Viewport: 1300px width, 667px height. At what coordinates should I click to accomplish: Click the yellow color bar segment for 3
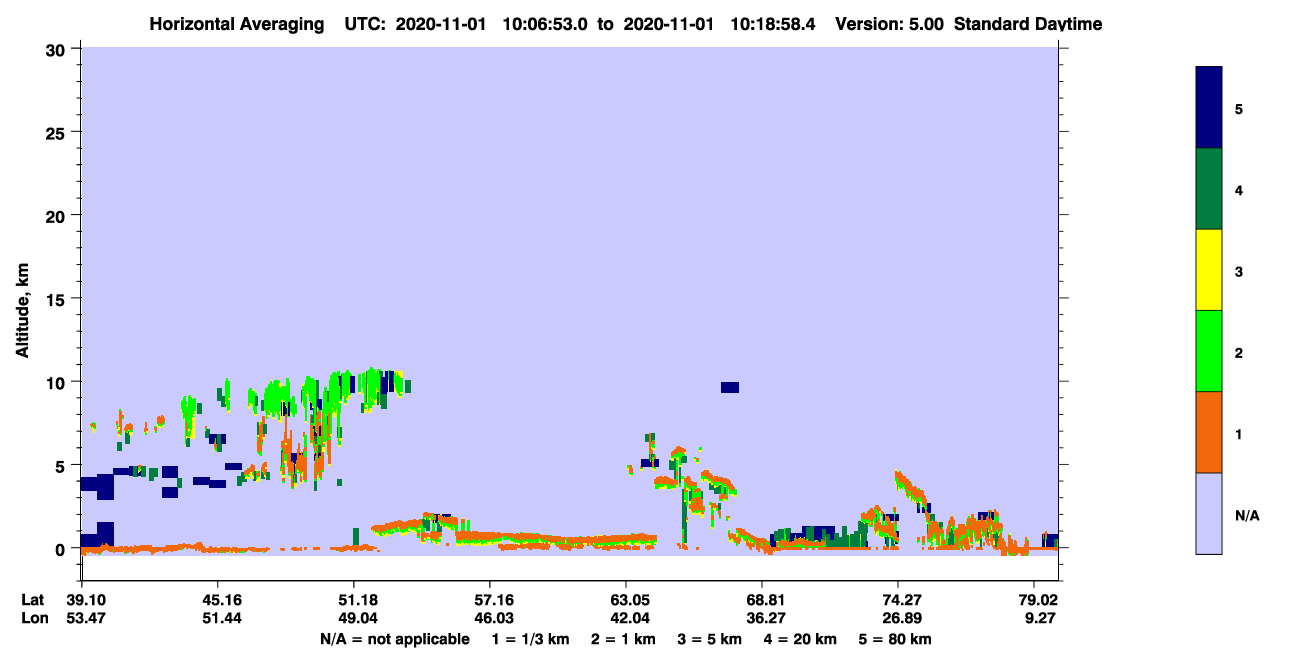click(x=1209, y=270)
